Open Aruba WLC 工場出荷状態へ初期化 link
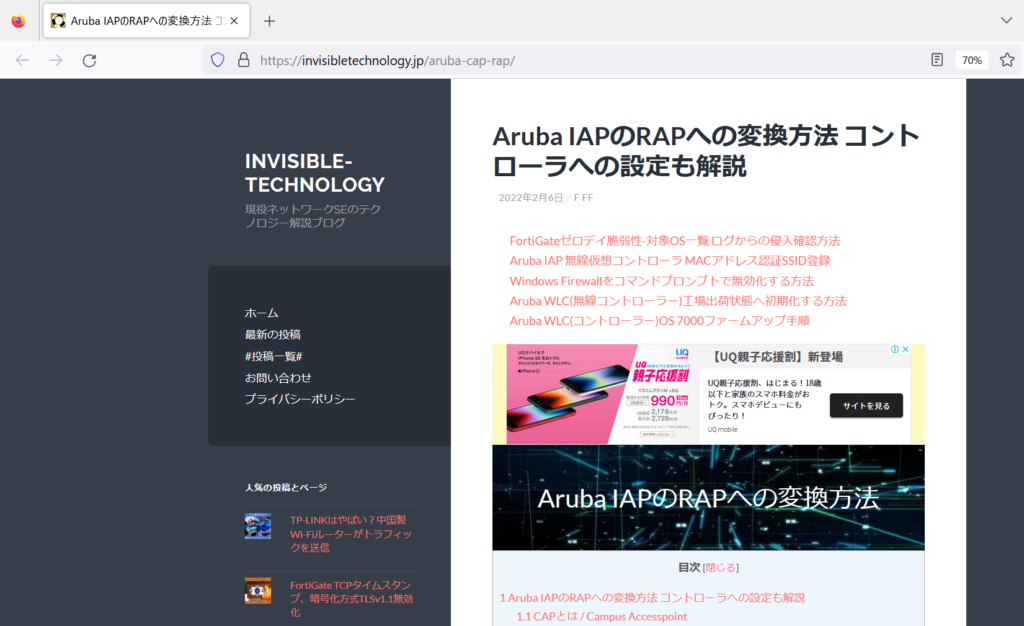This screenshot has height=626, width=1024. pyautogui.click(x=678, y=301)
